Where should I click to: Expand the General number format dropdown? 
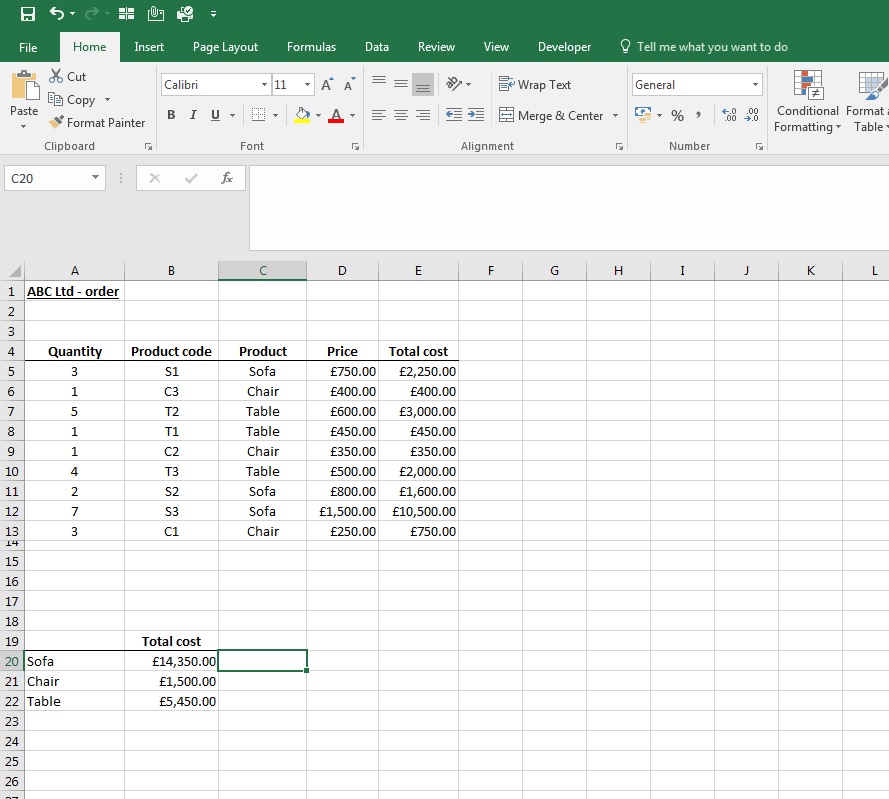tap(755, 84)
